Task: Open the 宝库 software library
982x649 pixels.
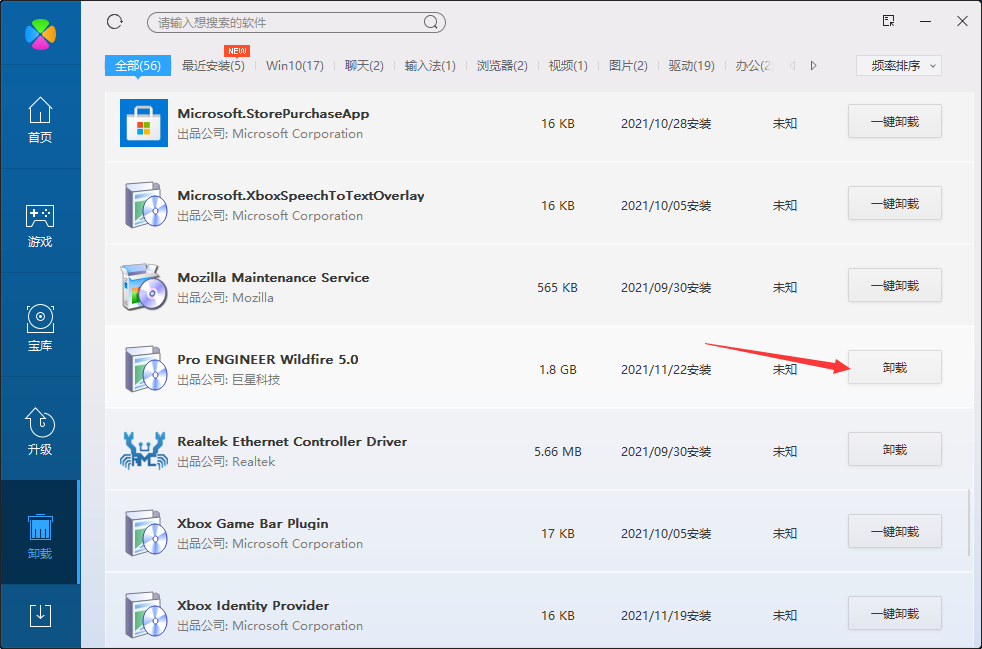Action: pyautogui.click(x=40, y=329)
